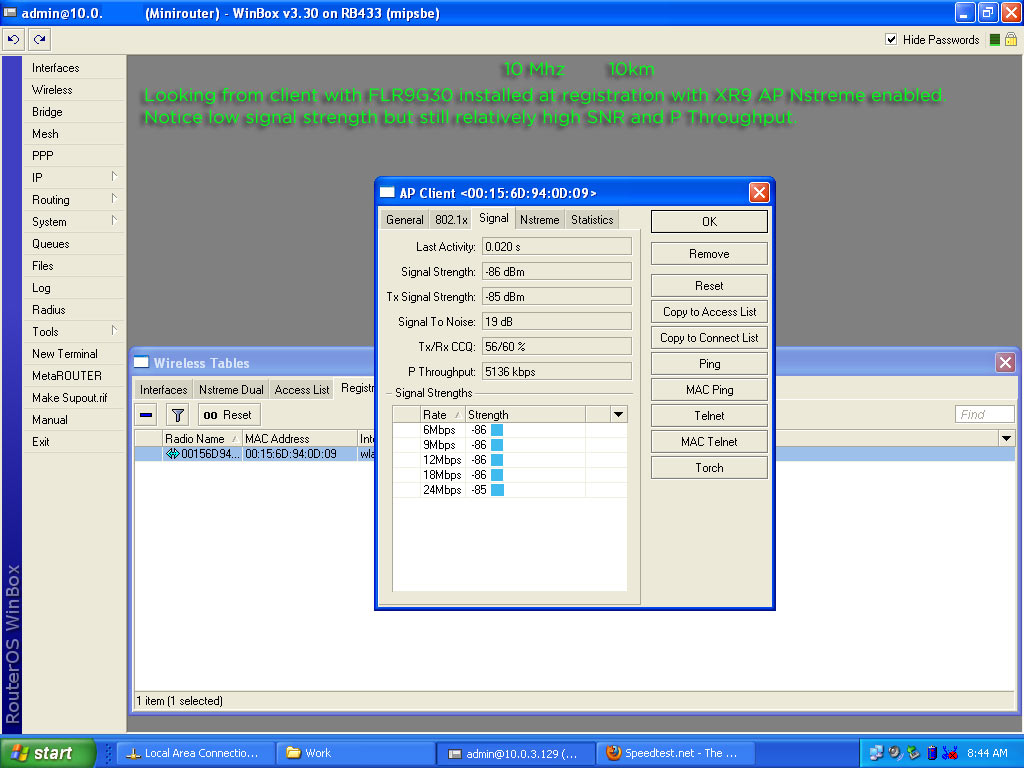Click Reset button in AP Client dialog
1024x768 pixels.
pyautogui.click(x=709, y=286)
